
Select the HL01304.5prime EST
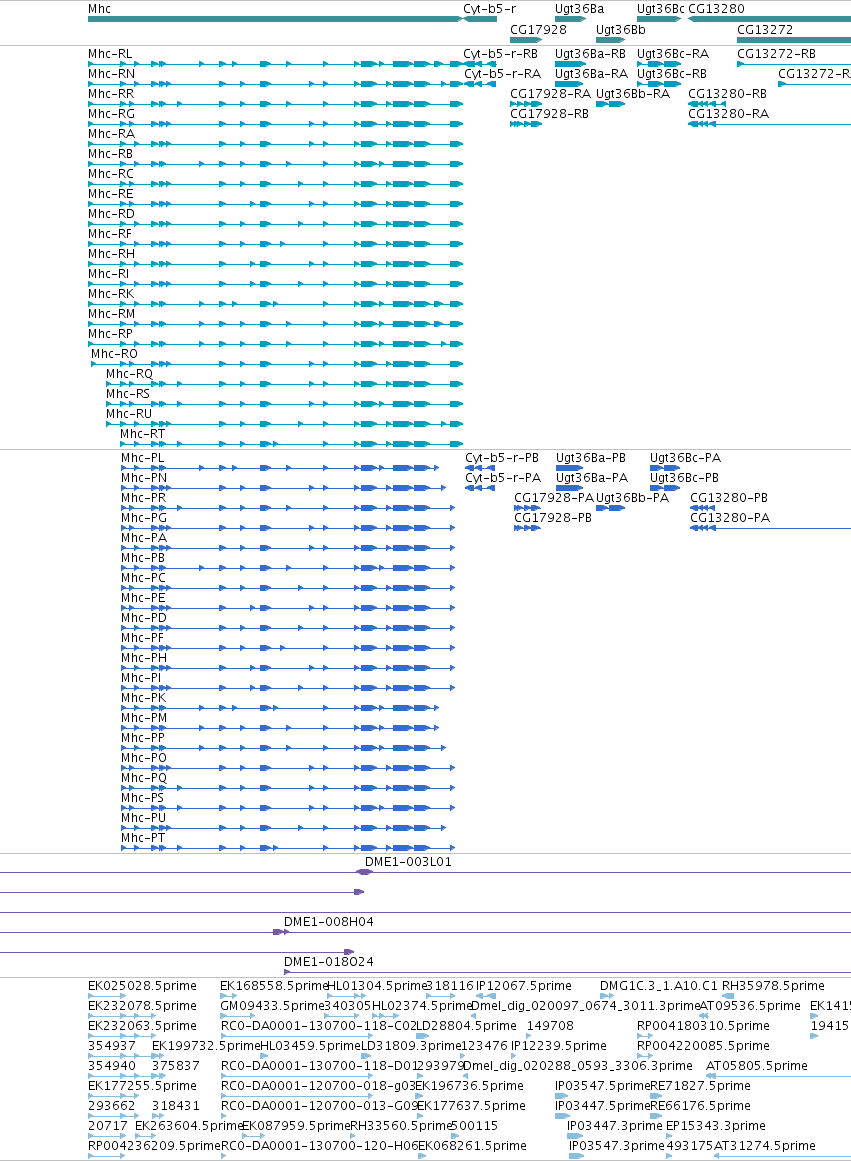click(347, 997)
